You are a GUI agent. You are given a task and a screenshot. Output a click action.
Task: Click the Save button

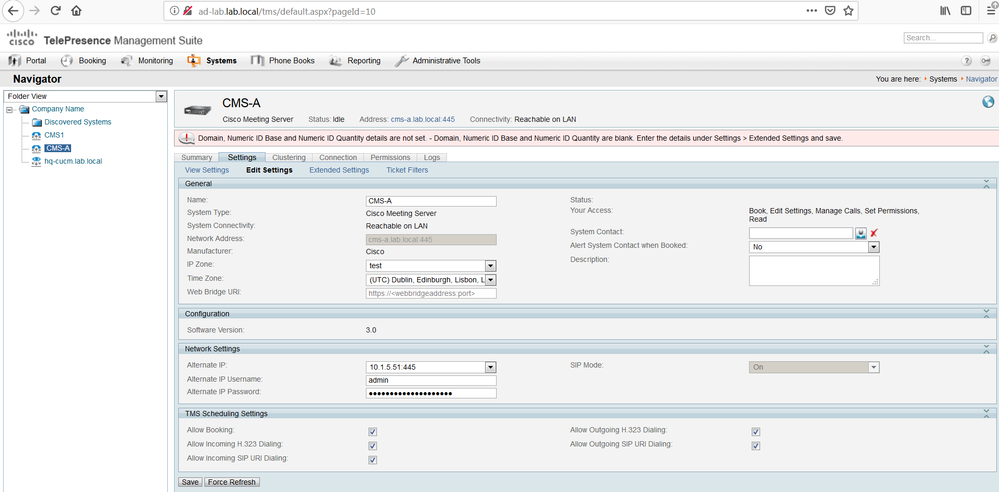point(190,482)
